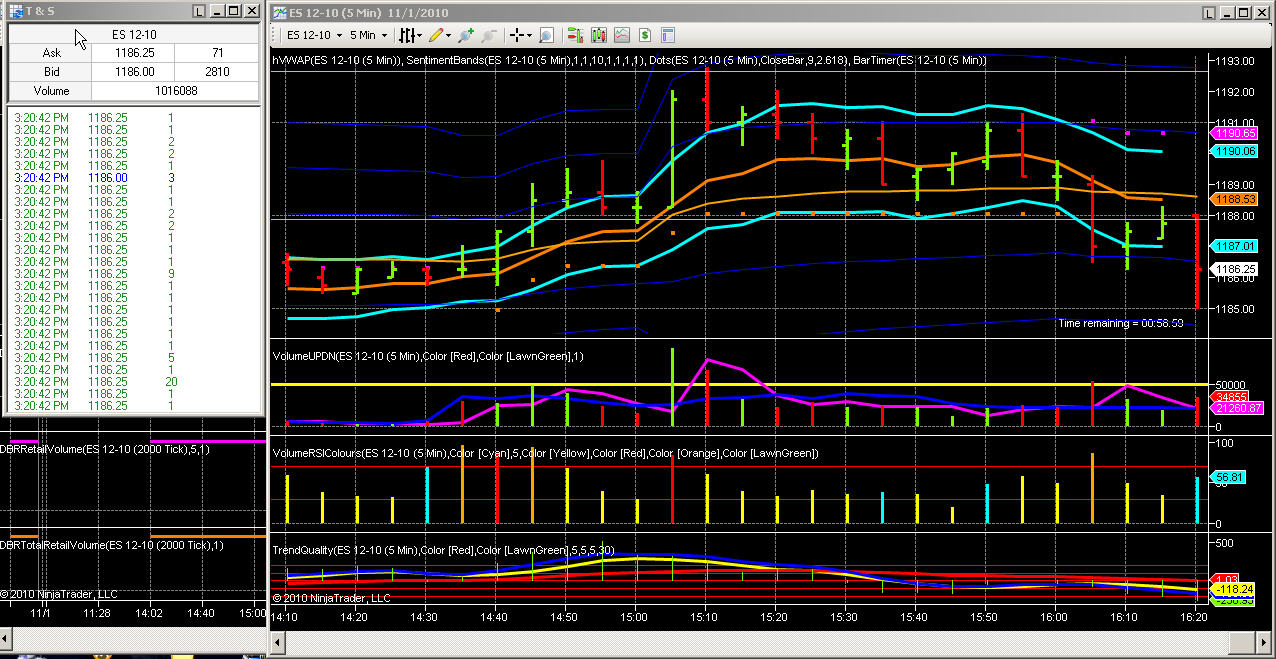
Task: Open the 5 Min interval dropdown
Action: click(x=368, y=34)
